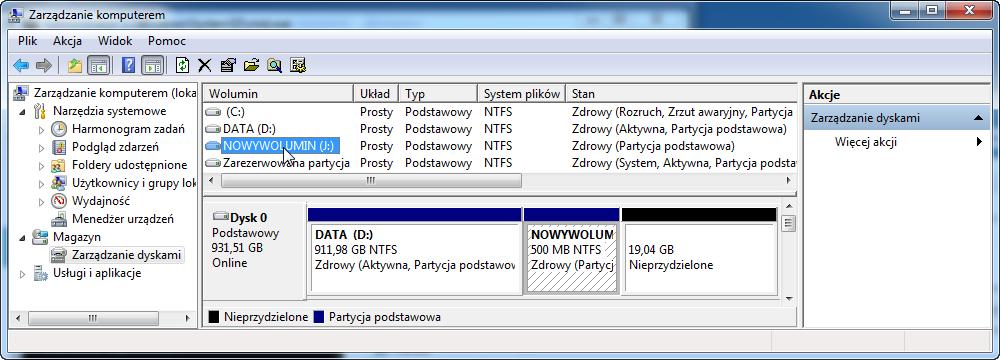Expand the Usługi i aplikacje node arrow
The image size is (1000, 360).
coord(23,274)
